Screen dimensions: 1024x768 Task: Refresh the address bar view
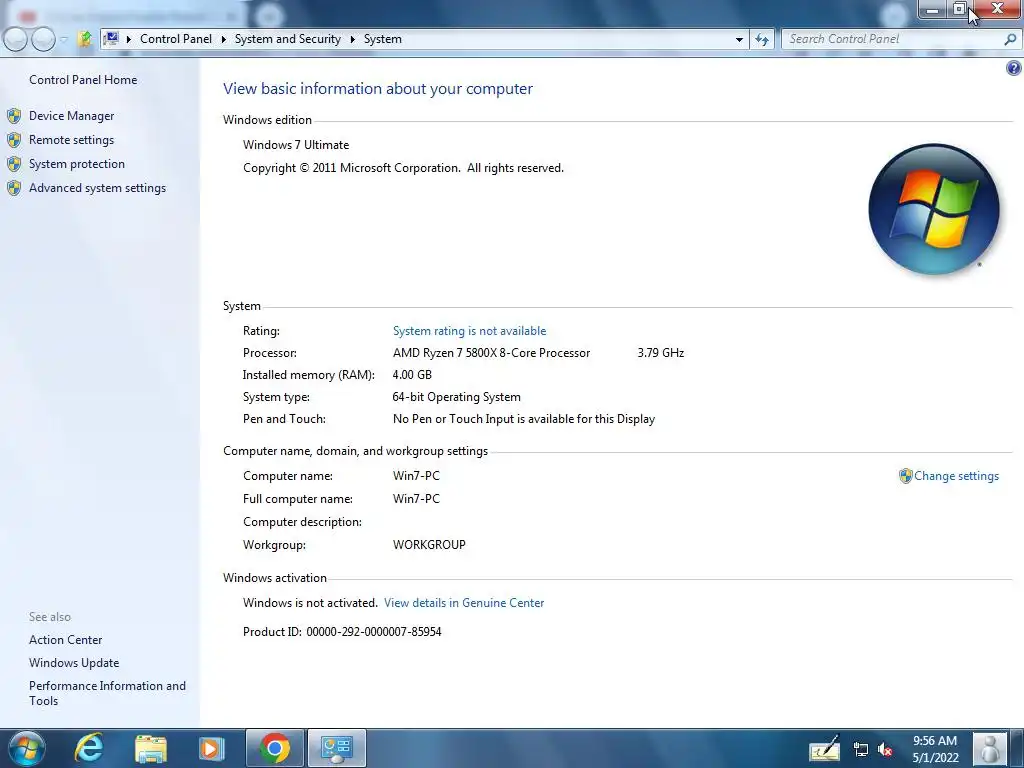click(x=761, y=39)
